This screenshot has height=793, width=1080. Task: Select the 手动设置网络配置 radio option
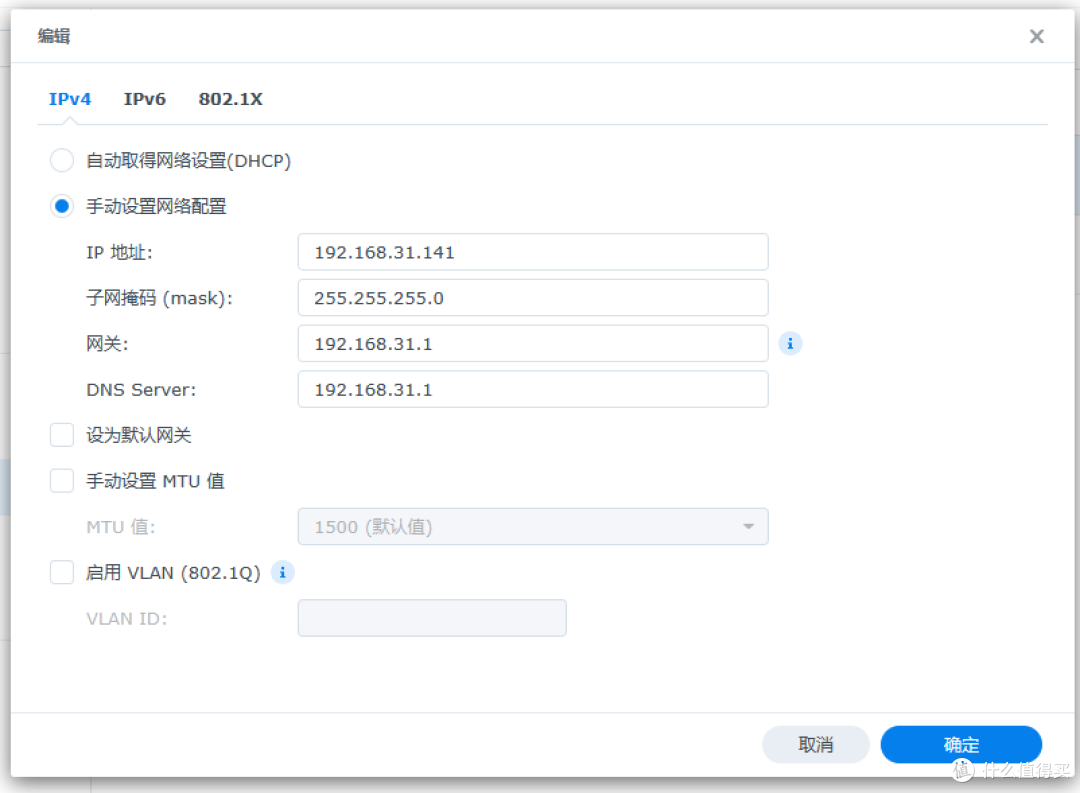(x=62, y=206)
